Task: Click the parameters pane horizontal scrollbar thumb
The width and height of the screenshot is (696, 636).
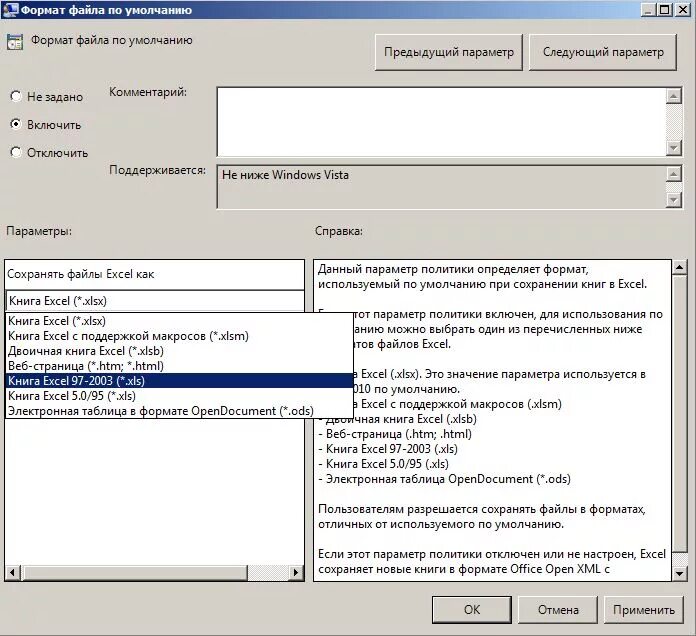Action: pos(134,573)
